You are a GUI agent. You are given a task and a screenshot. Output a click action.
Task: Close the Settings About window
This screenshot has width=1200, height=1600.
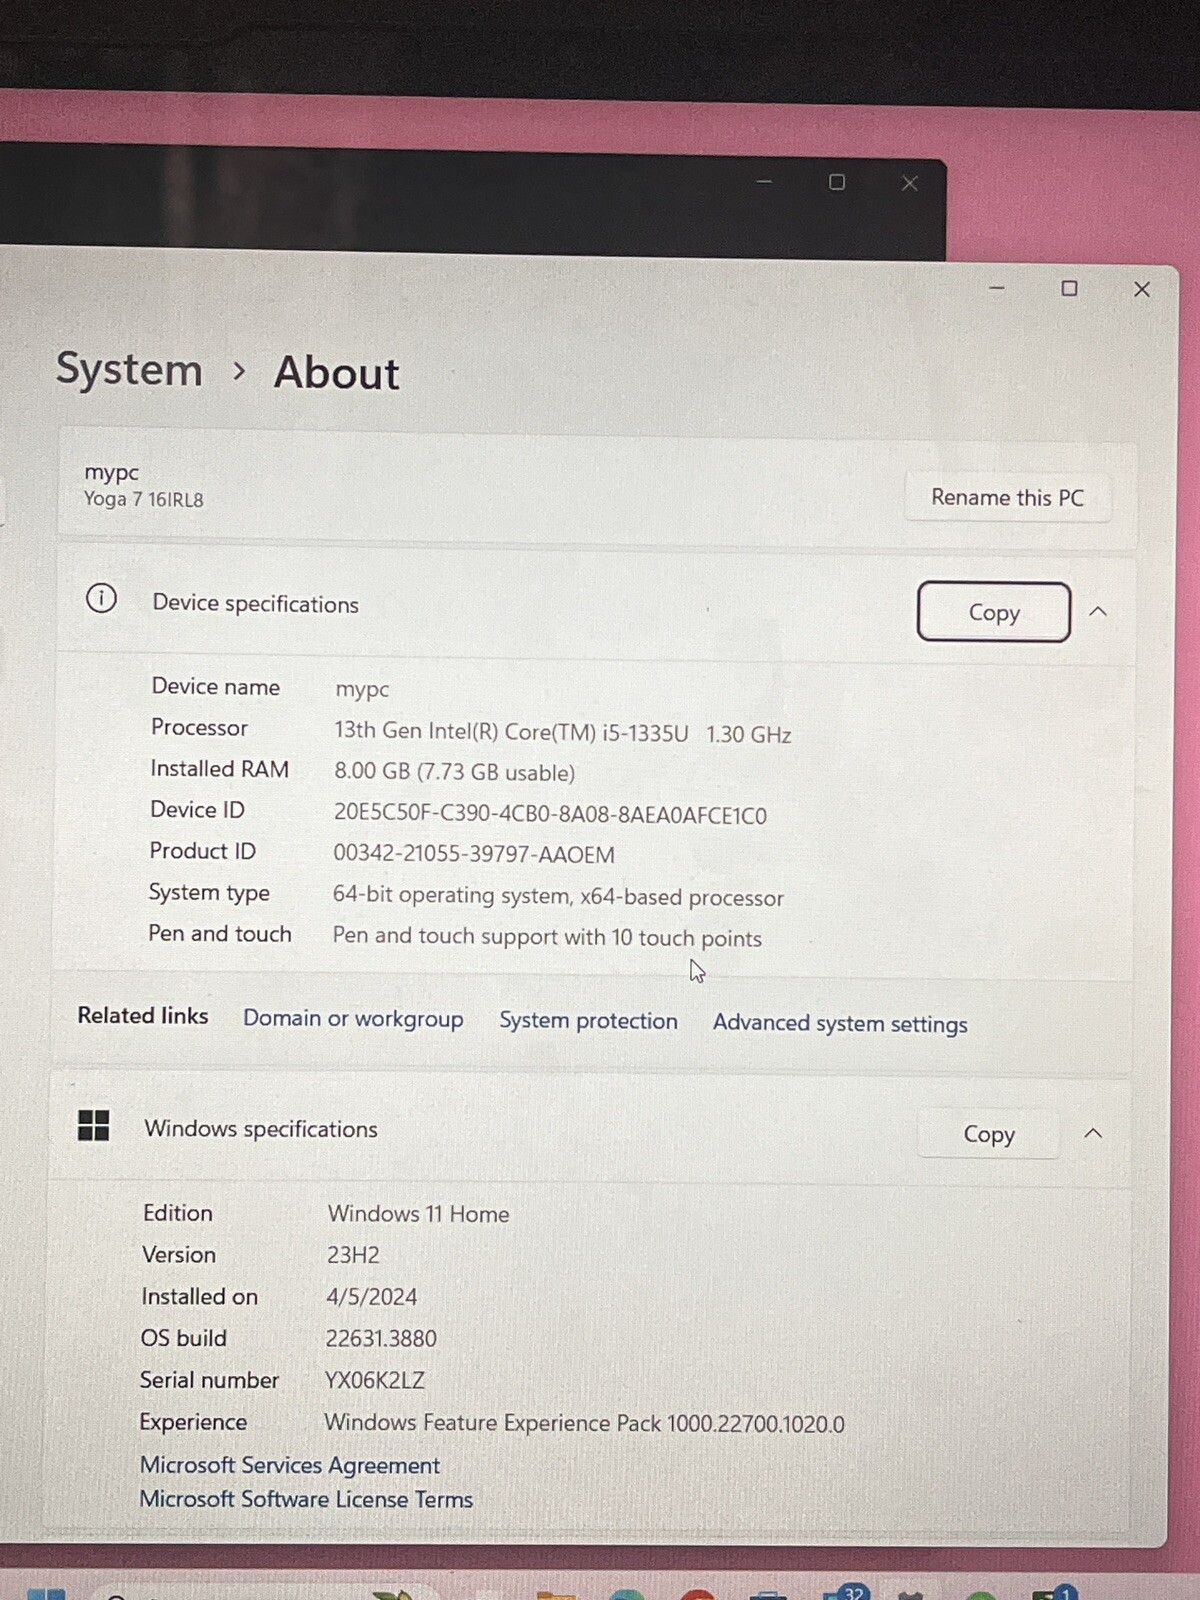point(1142,289)
